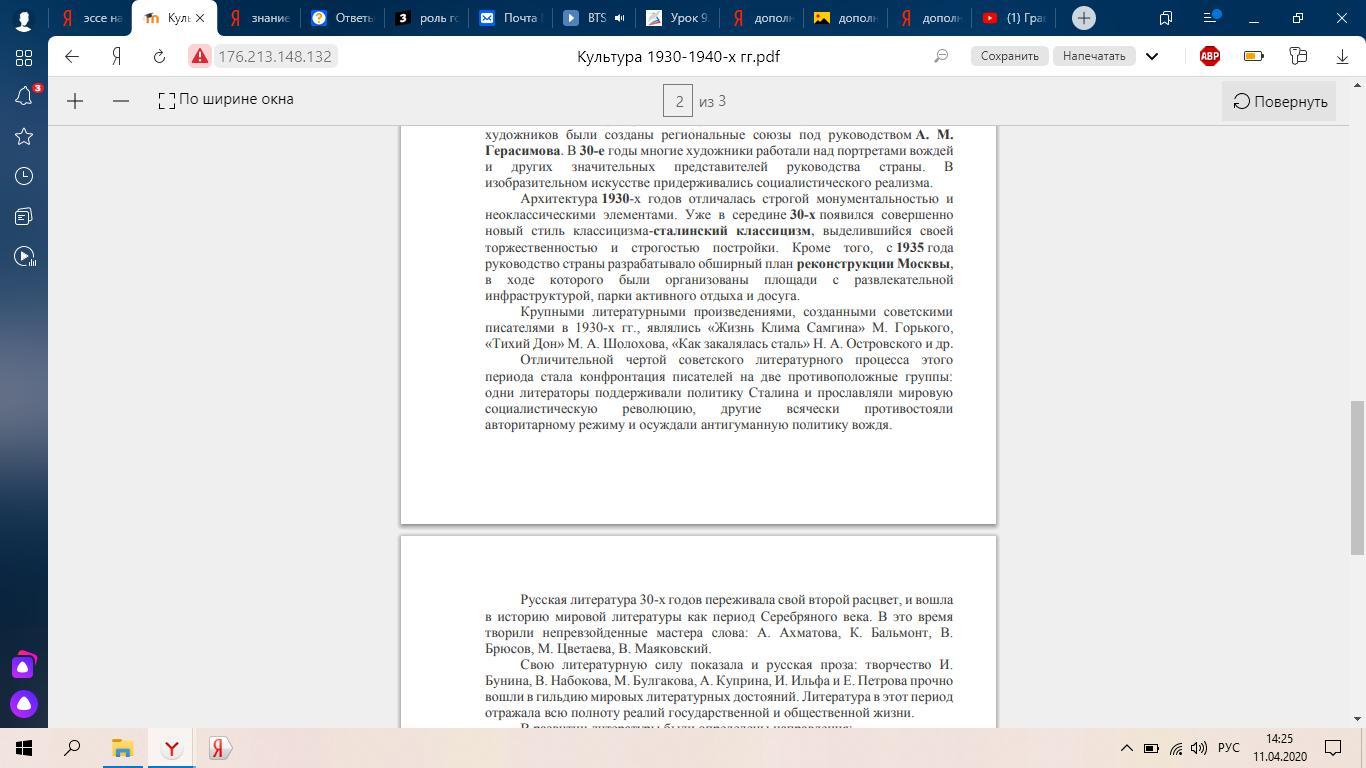Open a new browser tab
Screen dimensions: 1366x768
[1083, 18]
